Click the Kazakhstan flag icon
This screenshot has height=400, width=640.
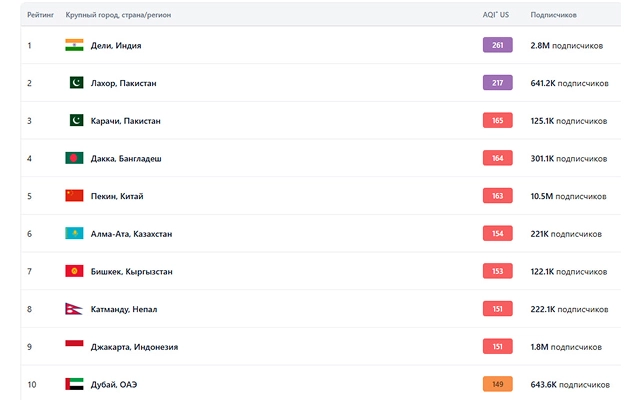pyautogui.click(x=74, y=233)
